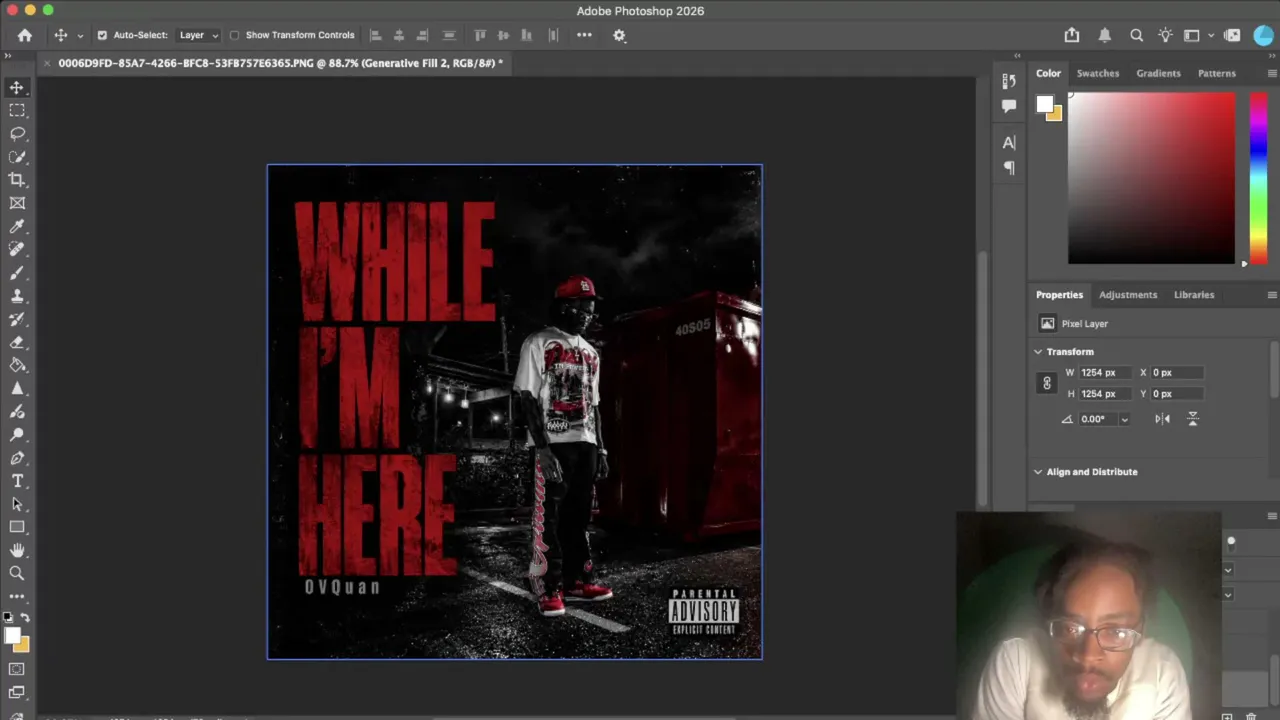Select the Horizontal Type tool
The height and width of the screenshot is (720, 1280).
[x=17, y=481]
